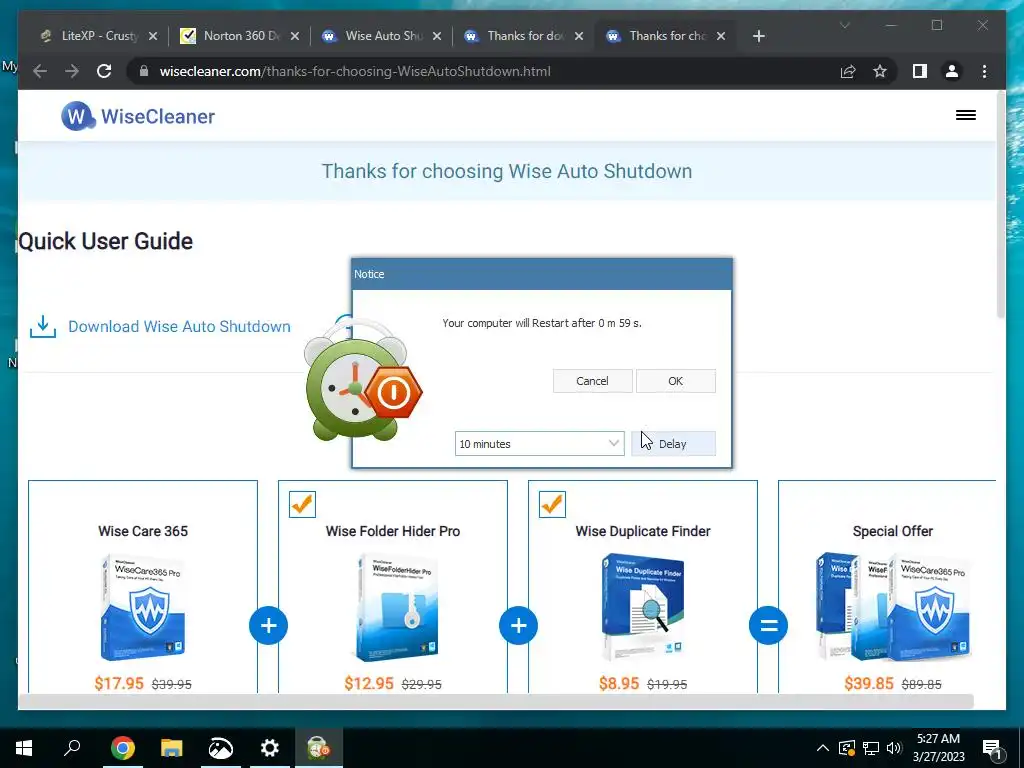Viewport: 1024px width, 768px height.
Task: Click the page horizontal scrollbar
Action: pyautogui.click(x=496, y=701)
